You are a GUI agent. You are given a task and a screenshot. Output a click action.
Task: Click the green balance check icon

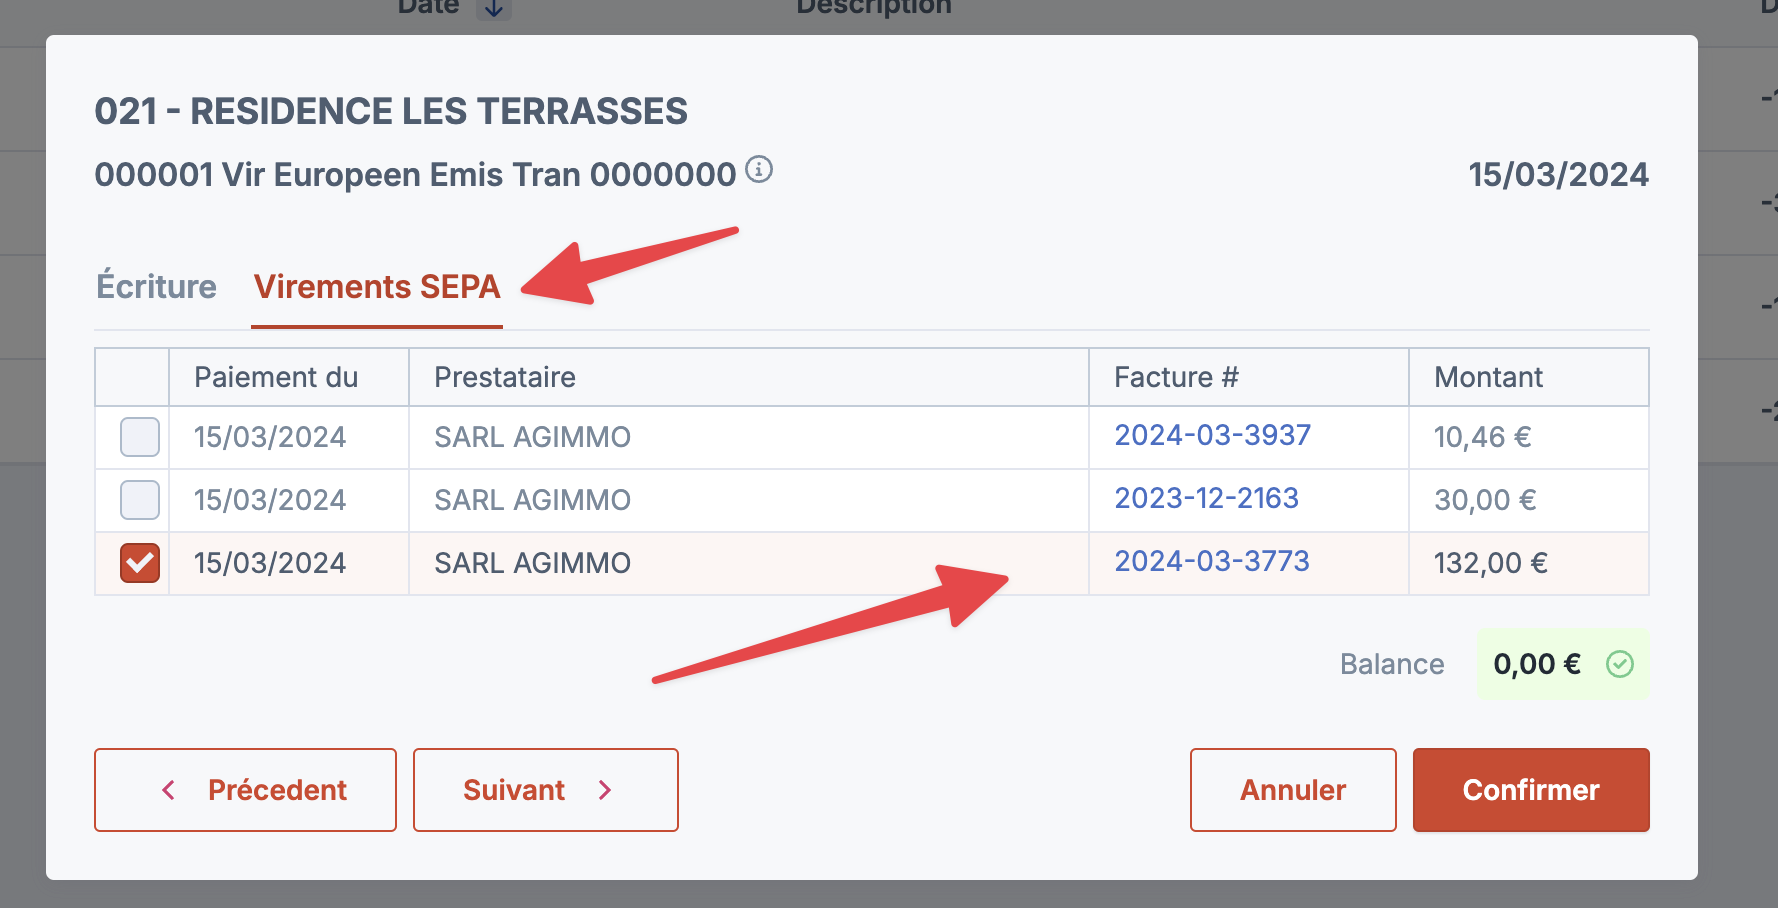pos(1620,664)
